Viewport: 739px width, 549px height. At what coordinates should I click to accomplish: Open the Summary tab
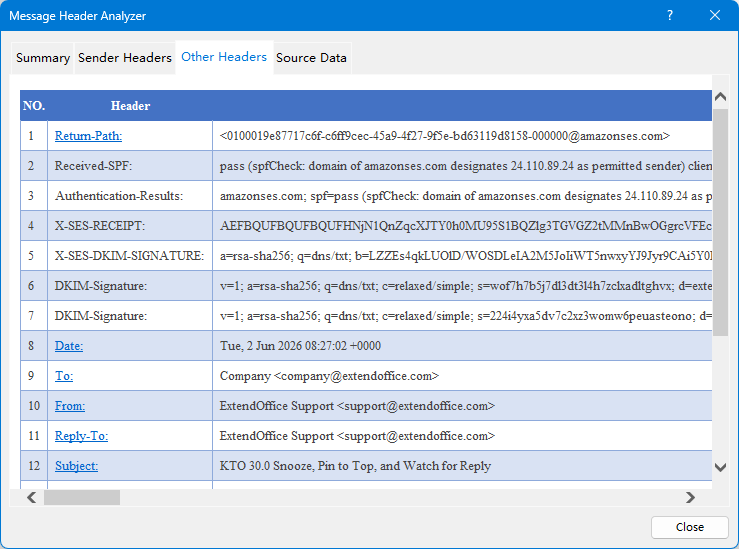[x=42, y=57]
